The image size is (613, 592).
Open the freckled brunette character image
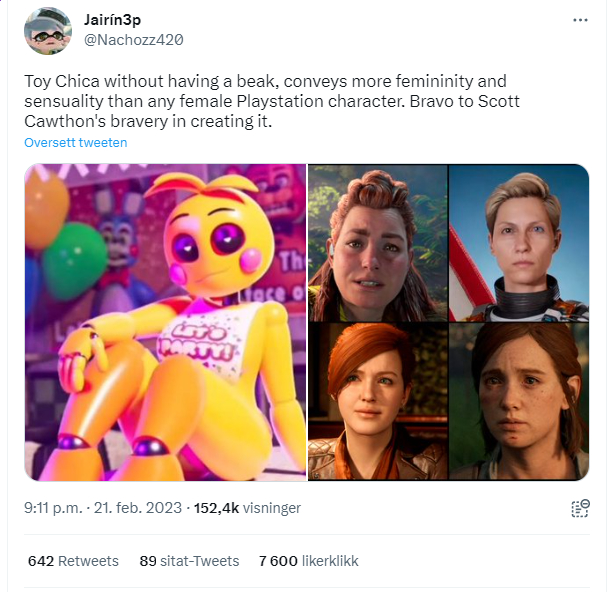(x=519, y=402)
